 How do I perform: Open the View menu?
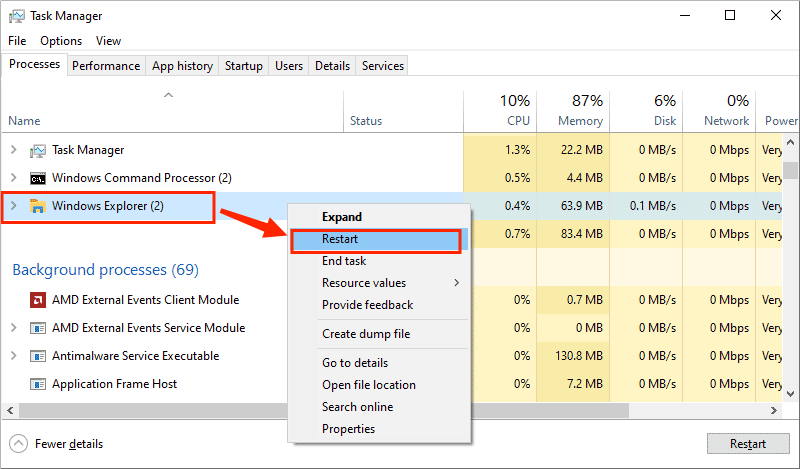(x=109, y=41)
